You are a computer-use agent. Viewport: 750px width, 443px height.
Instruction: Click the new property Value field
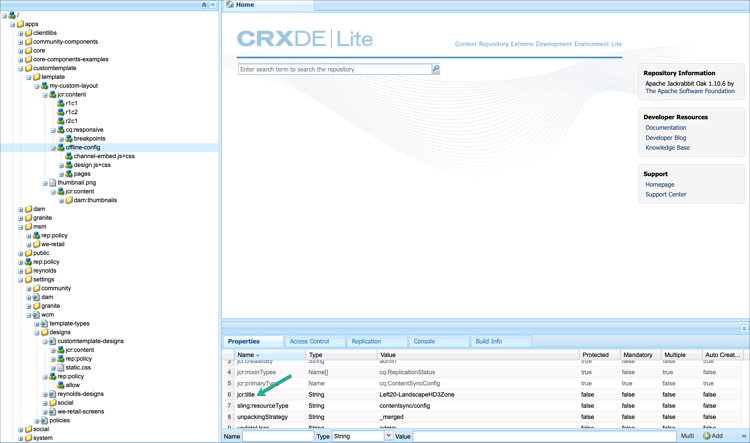544,436
